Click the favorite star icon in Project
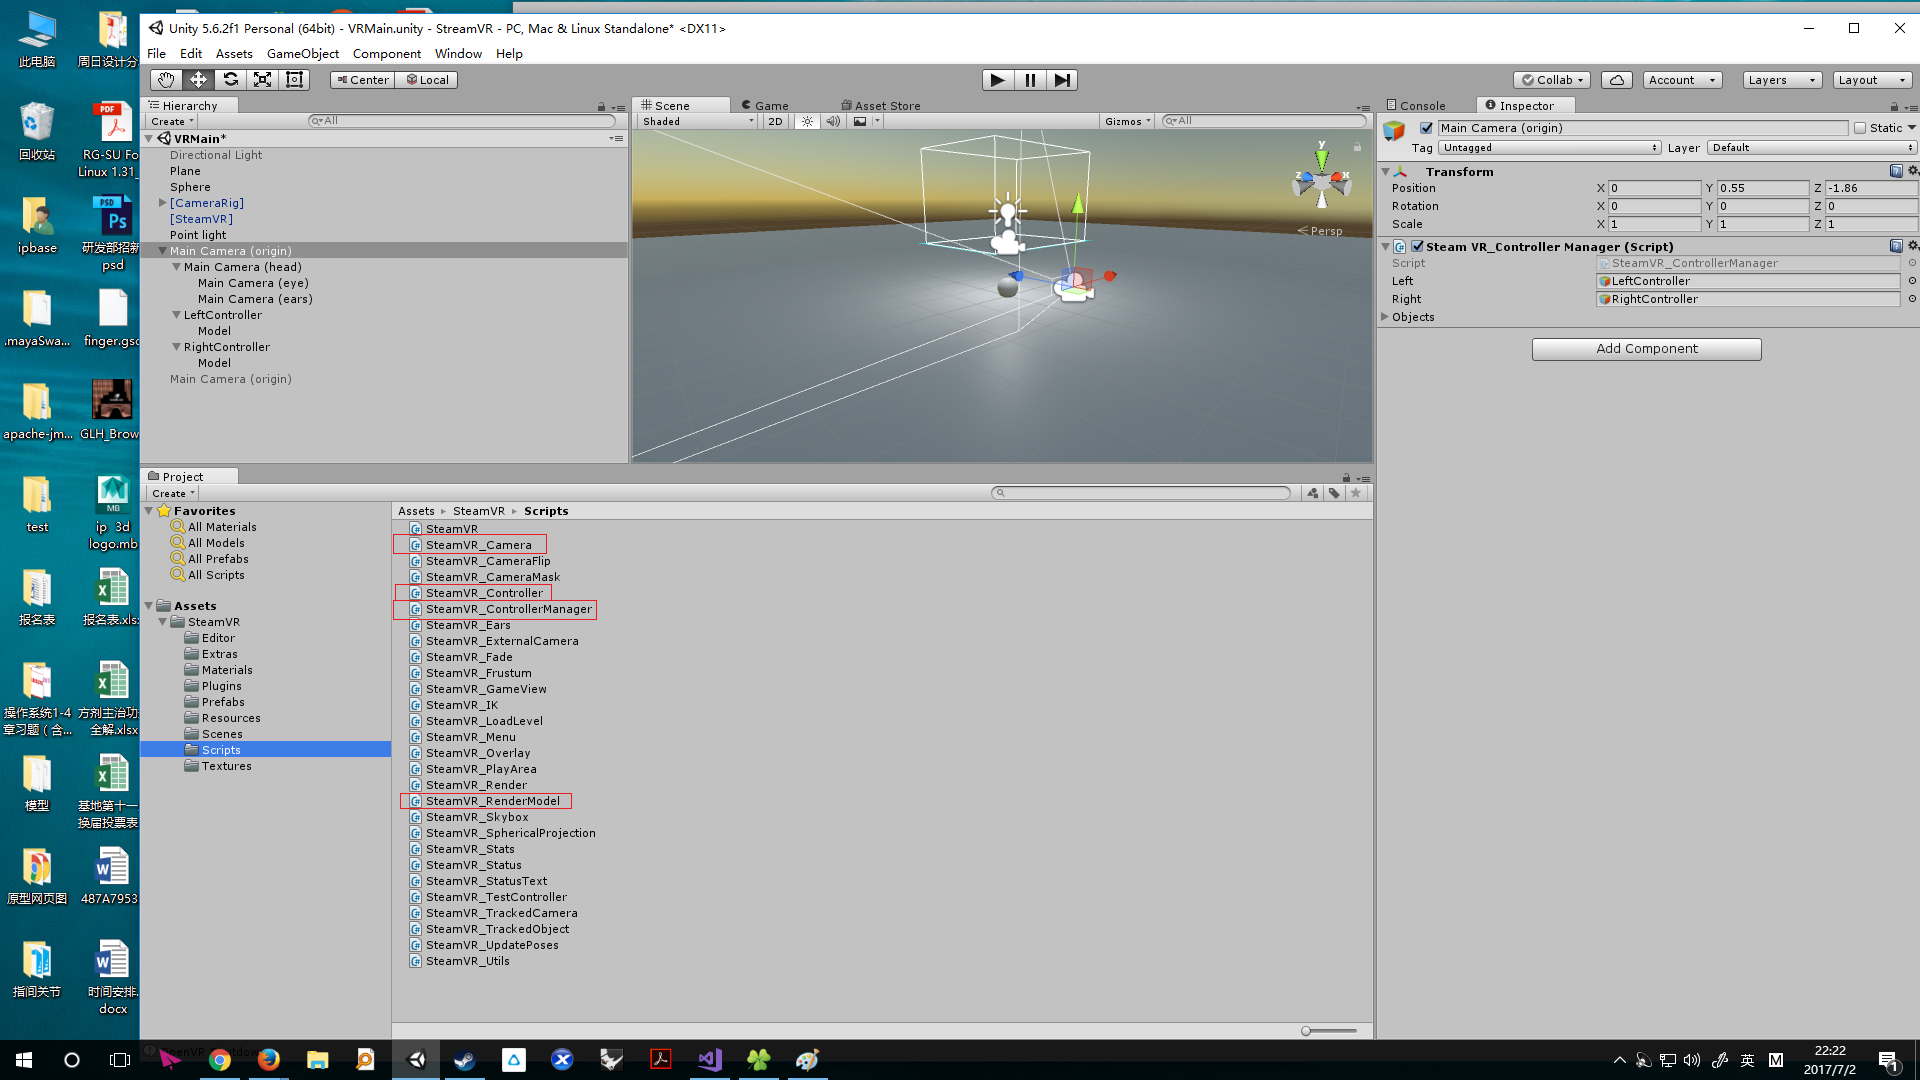This screenshot has width=1920, height=1080. point(1356,493)
